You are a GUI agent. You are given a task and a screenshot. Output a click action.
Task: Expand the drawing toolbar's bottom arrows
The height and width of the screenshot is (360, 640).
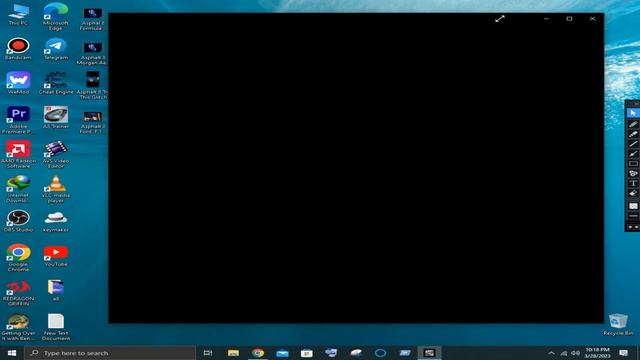pyautogui.click(x=633, y=227)
